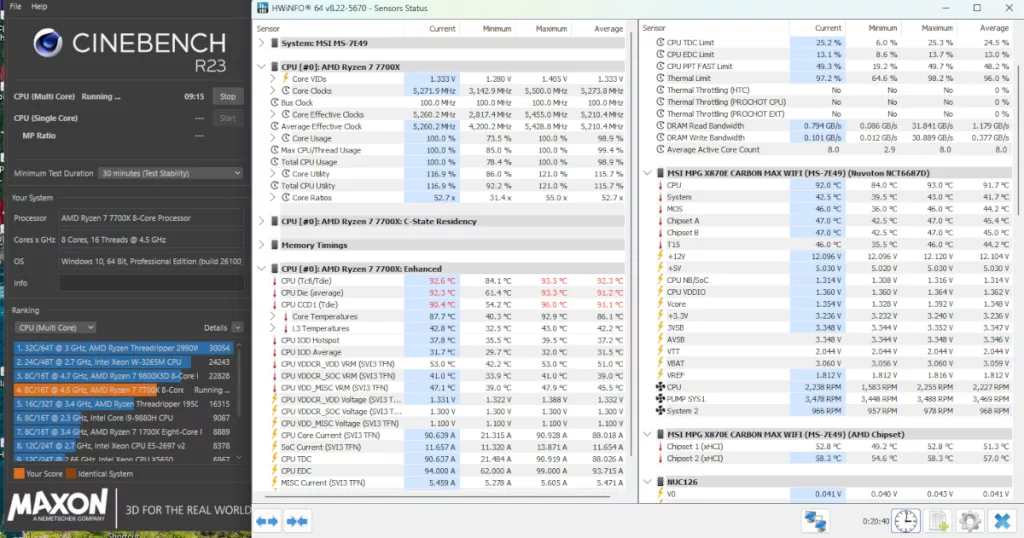Click the Maximum column header in left pane

pyautogui.click(x=551, y=29)
